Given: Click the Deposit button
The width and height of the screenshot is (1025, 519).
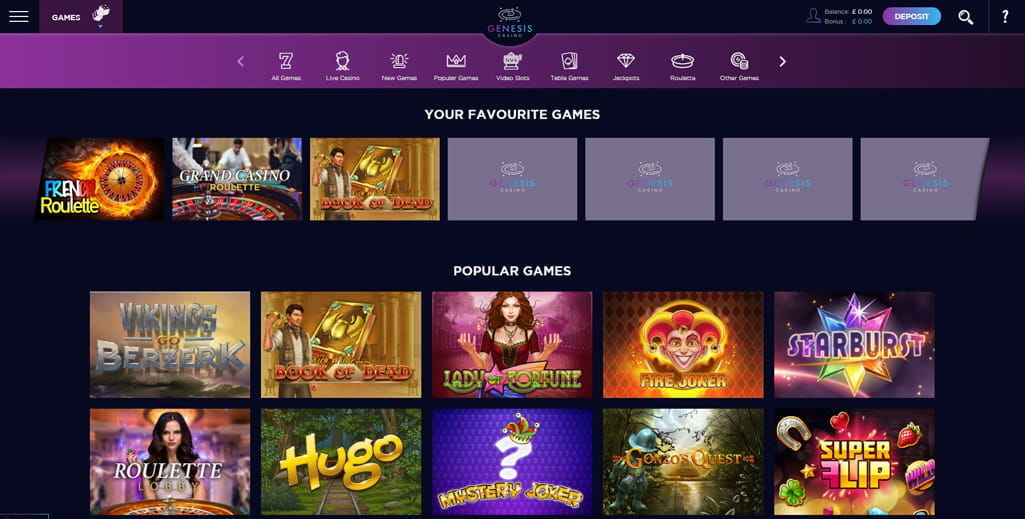Looking at the screenshot, I should point(911,16).
